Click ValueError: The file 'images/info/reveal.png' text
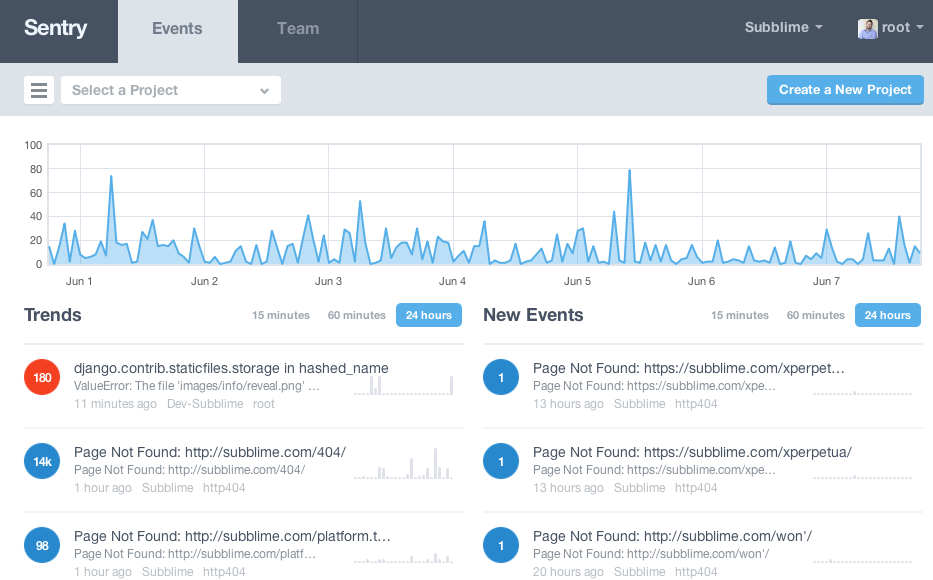The height and width of the screenshot is (580, 933). click(x=196, y=386)
